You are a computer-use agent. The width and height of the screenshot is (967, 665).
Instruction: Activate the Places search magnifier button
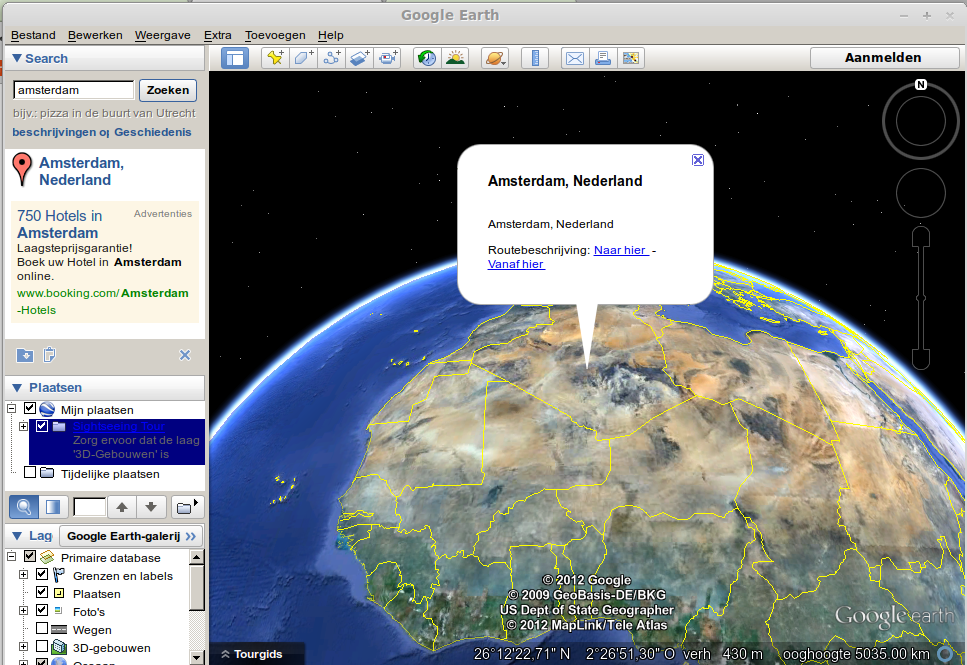pos(24,507)
